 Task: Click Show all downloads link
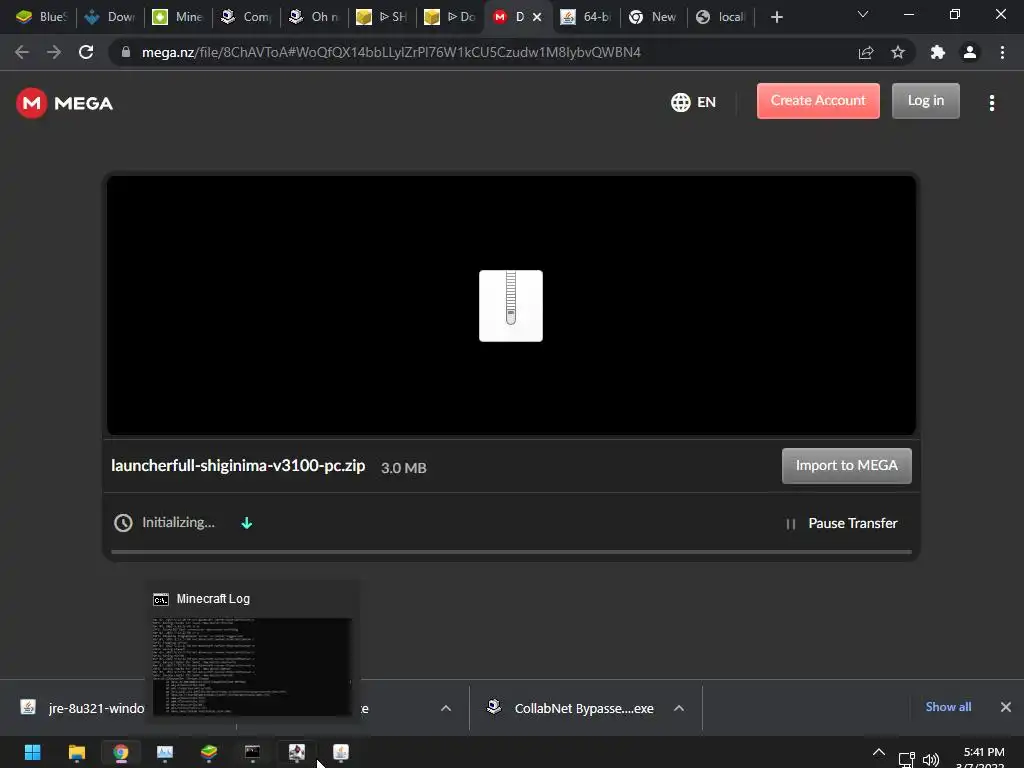tap(948, 707)
